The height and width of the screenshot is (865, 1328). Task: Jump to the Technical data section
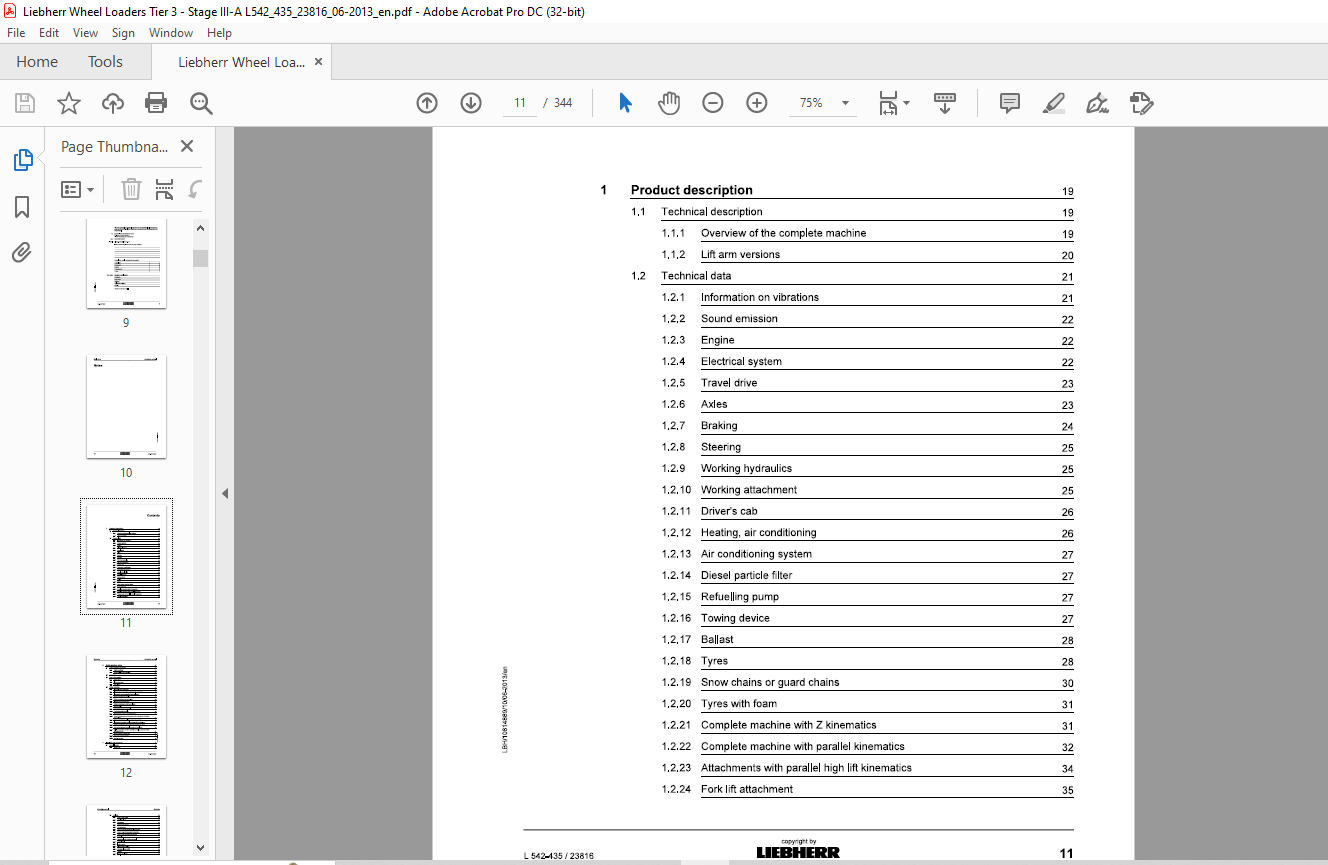(x=696, y=276)
